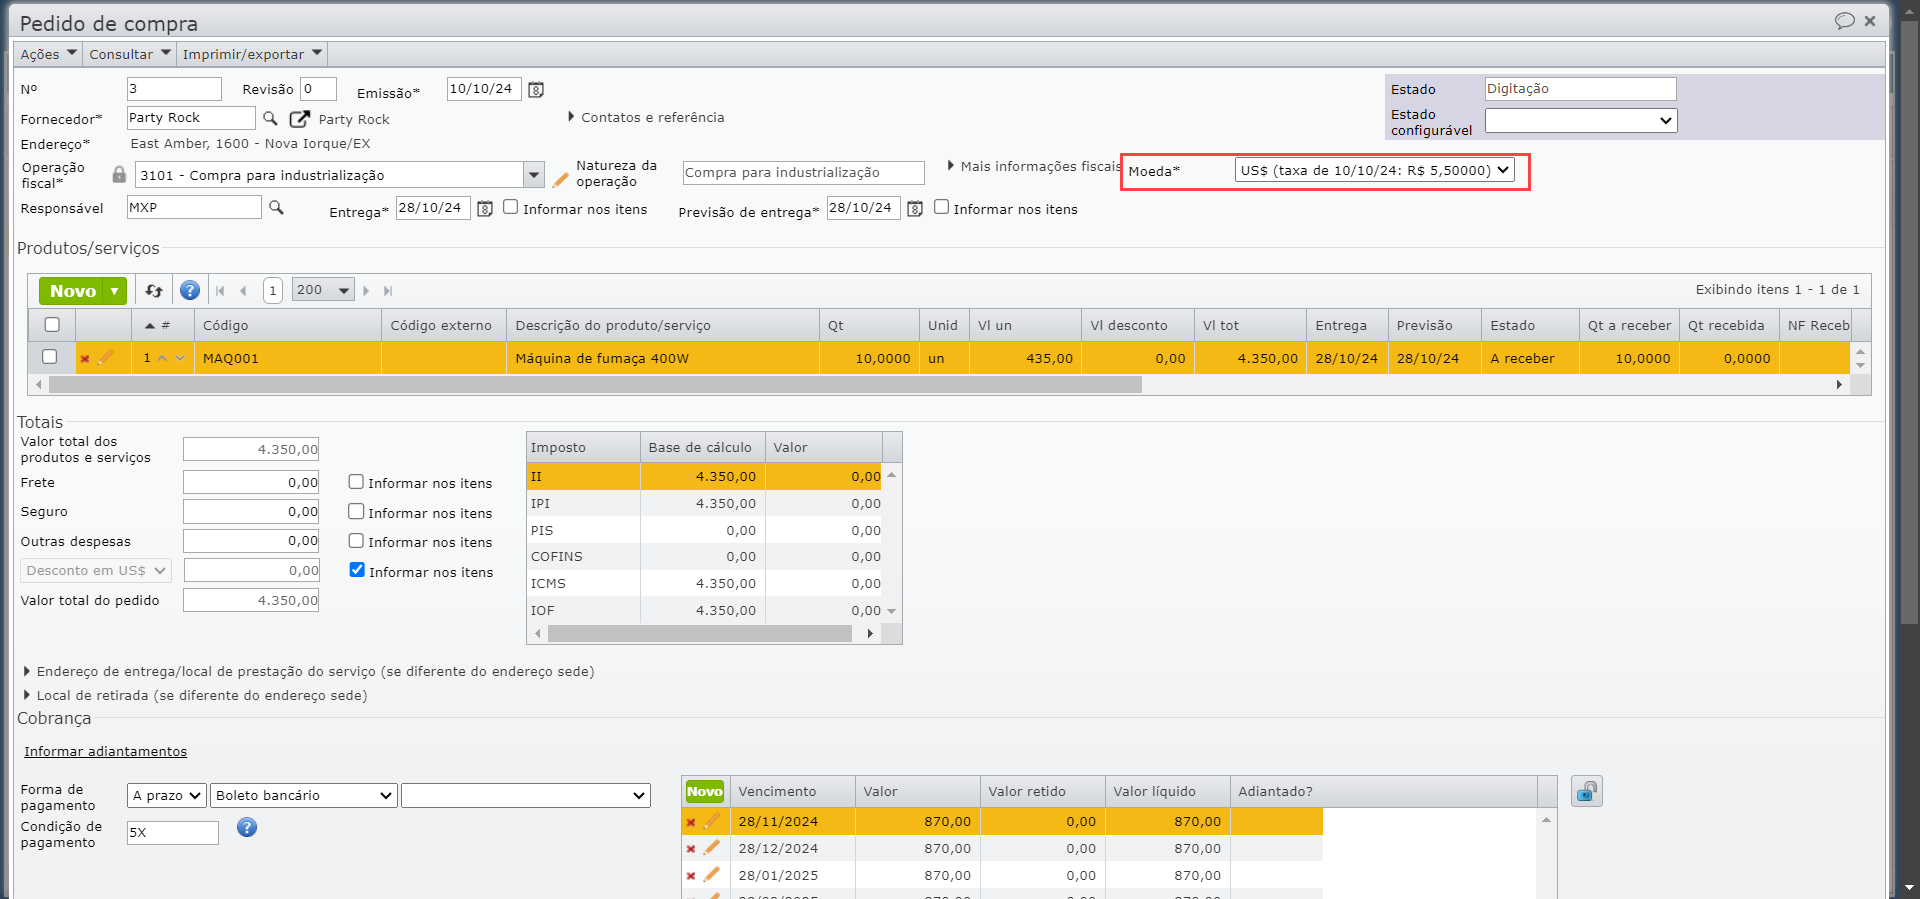Click the products grid horizontal scrollbar
The image size is (1920, 899).
point(595,385)
